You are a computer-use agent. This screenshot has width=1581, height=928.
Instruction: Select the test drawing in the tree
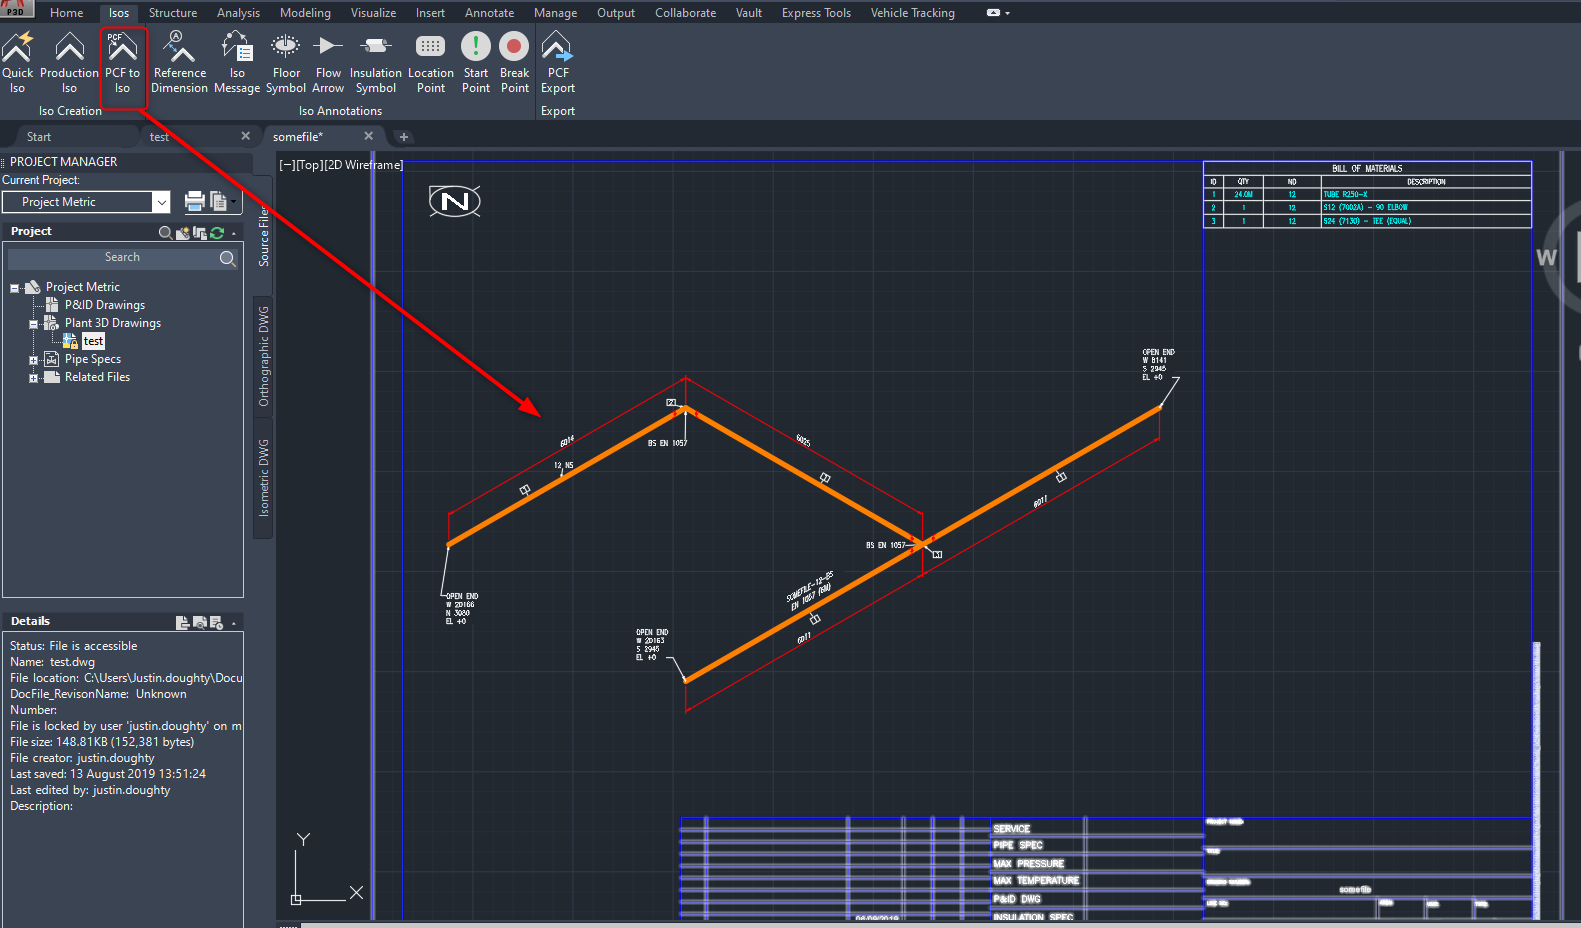(x=93, y=341)
